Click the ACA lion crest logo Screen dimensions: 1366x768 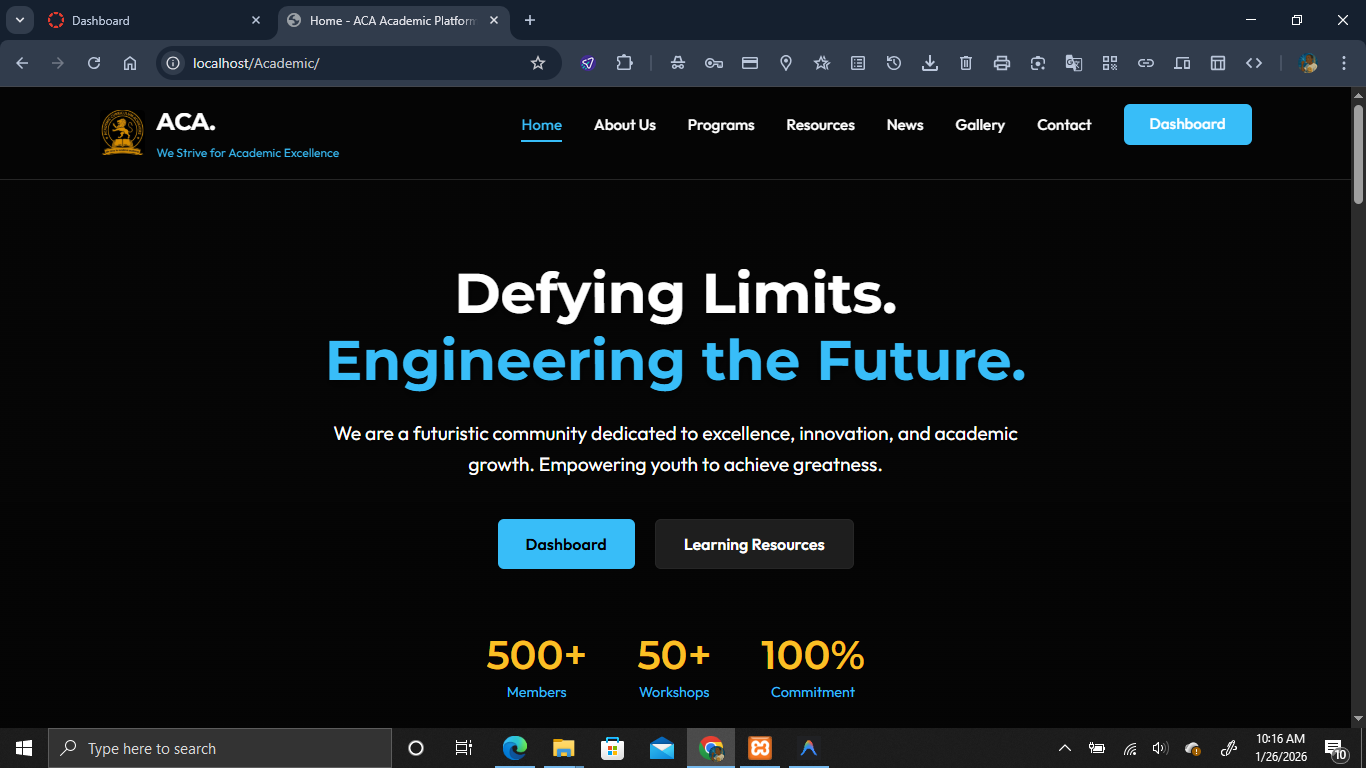coord(122,132)
